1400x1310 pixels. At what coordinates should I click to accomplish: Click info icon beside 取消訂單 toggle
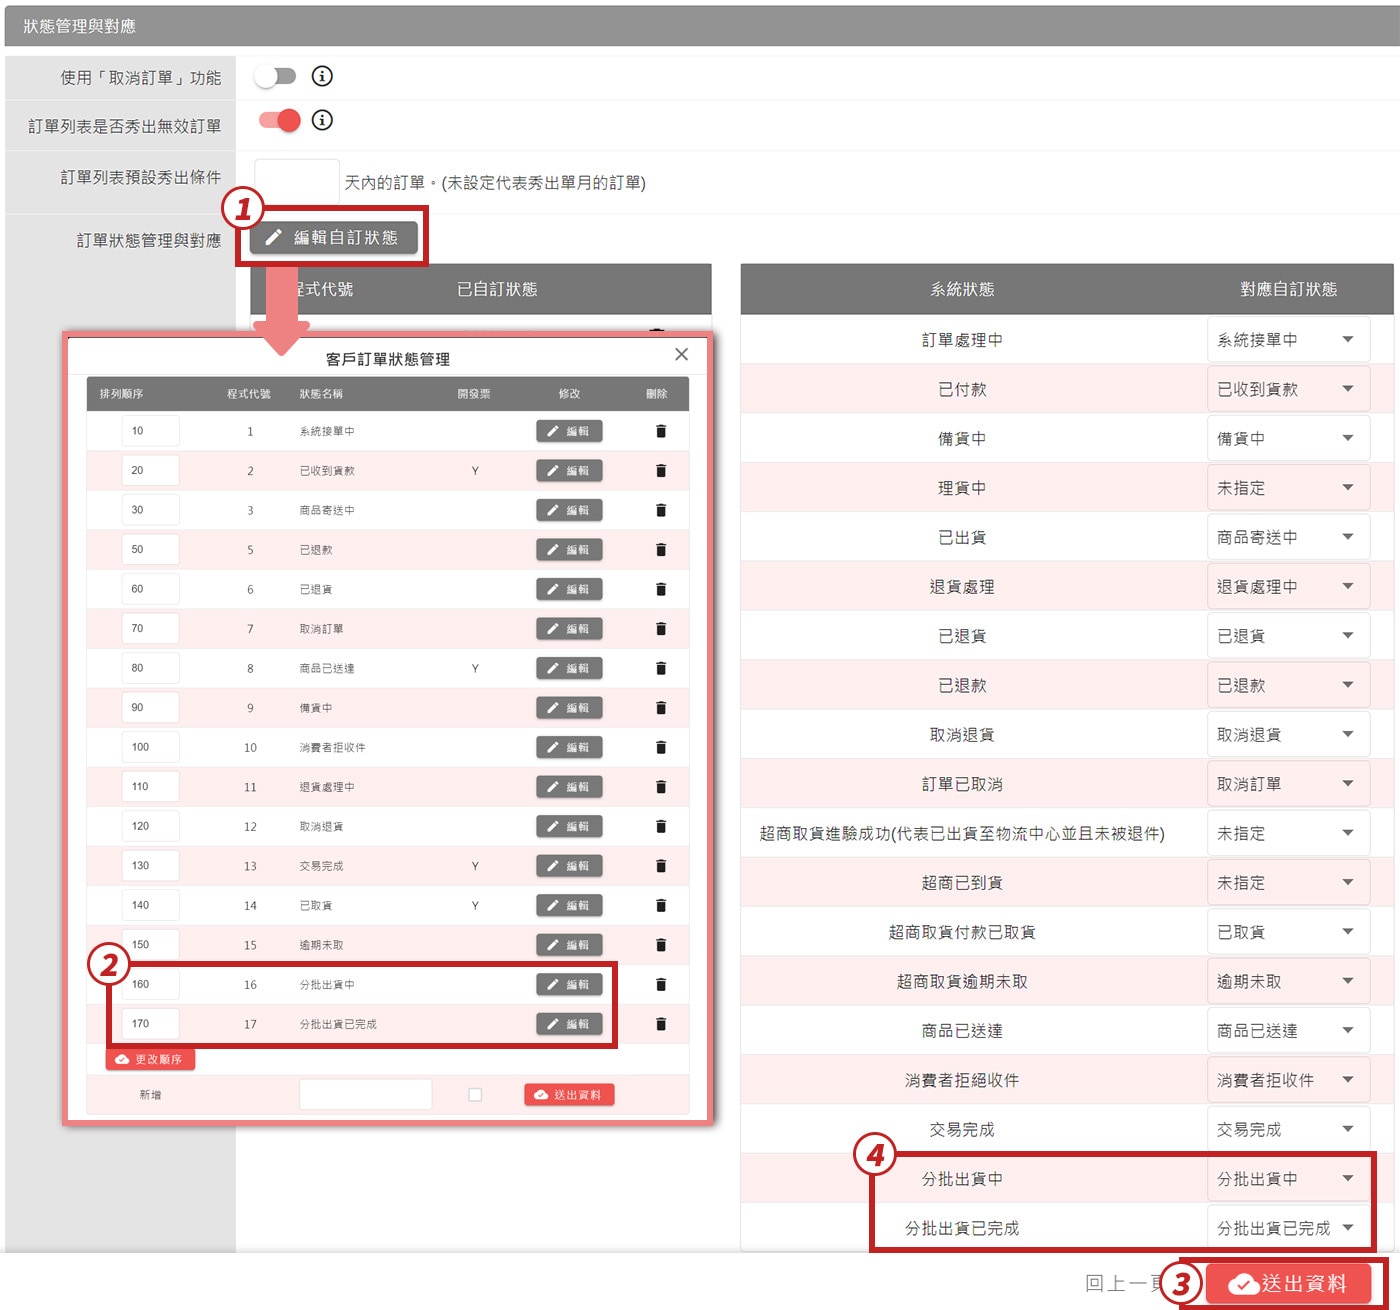pyautogui.click(x=322, y=76)
